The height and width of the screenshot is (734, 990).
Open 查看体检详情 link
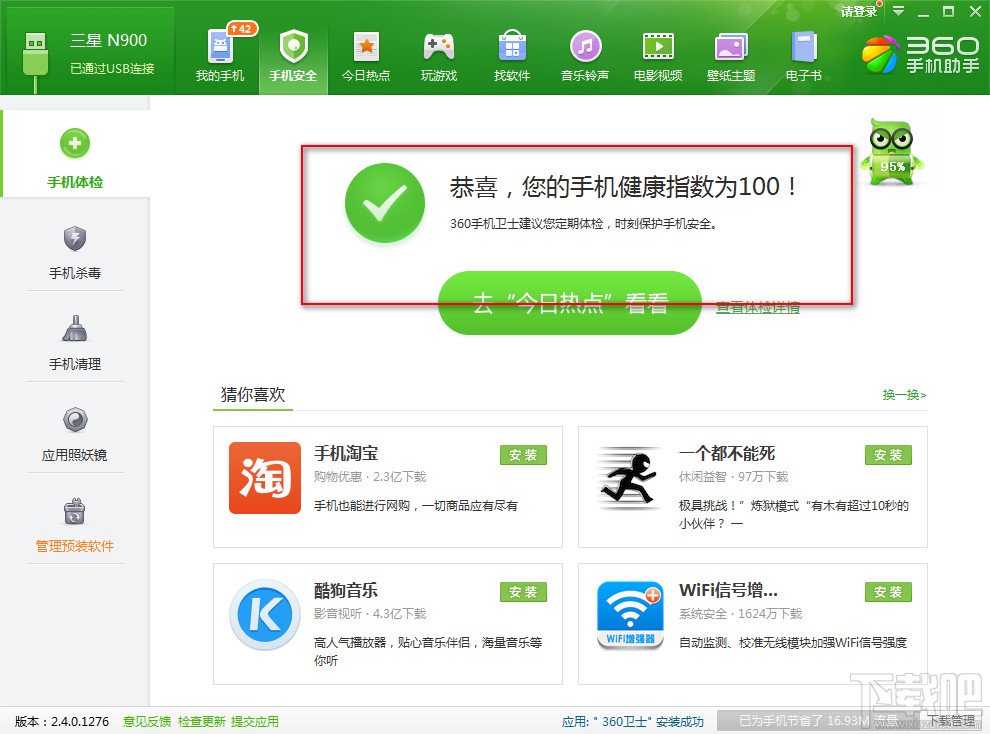[x=758, y=307]
